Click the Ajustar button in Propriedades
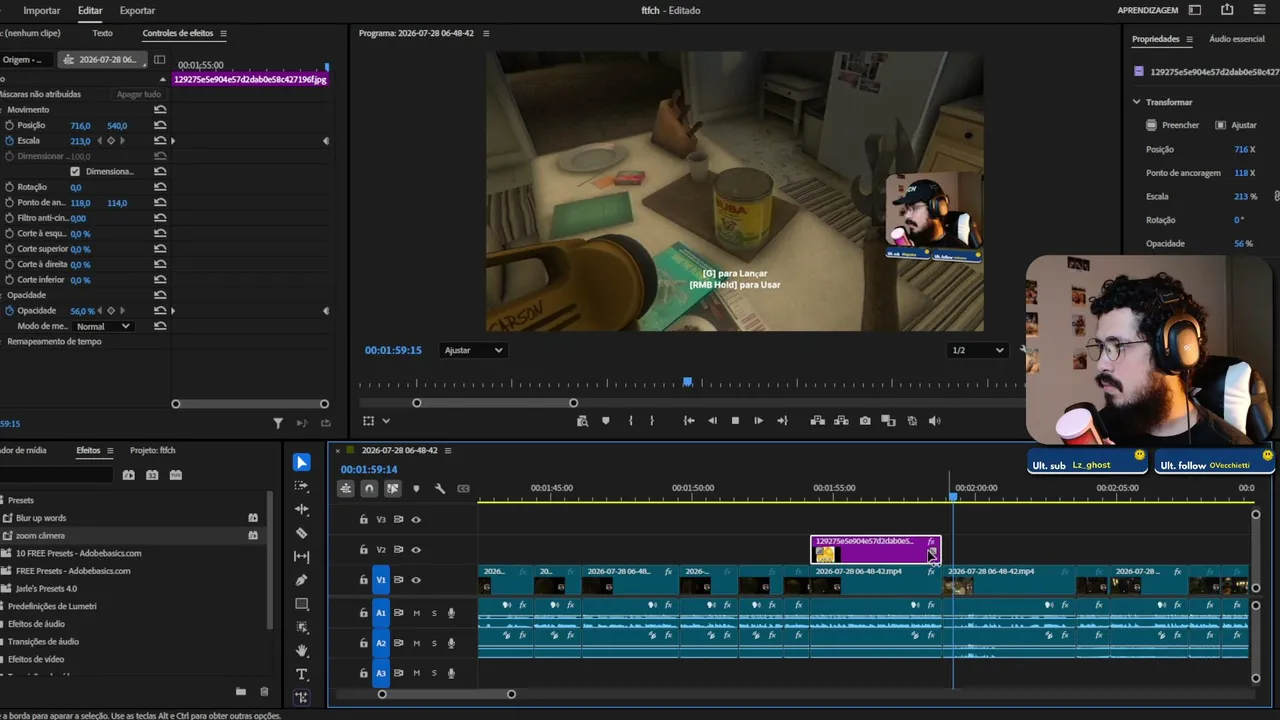Image resolution: width=1280 pixels, height=720 pixels. tap(1236, 125)
